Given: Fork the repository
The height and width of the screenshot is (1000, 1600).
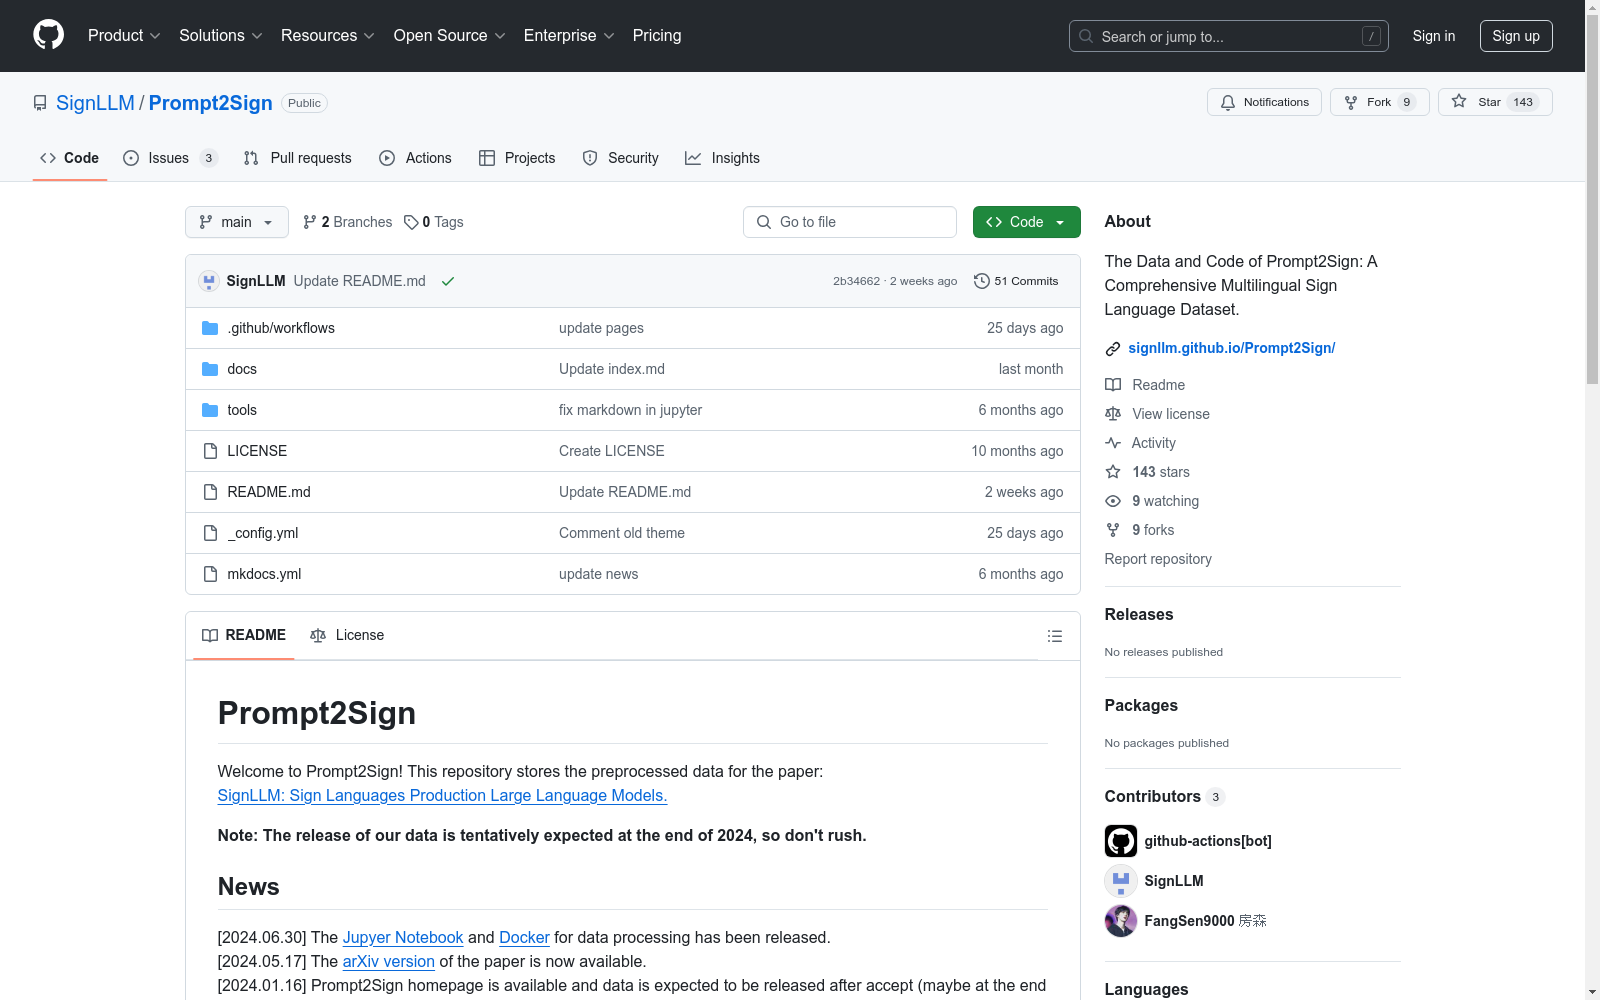Looking at the screenshot, I should pyautogui.click(x=1380, y=102).
